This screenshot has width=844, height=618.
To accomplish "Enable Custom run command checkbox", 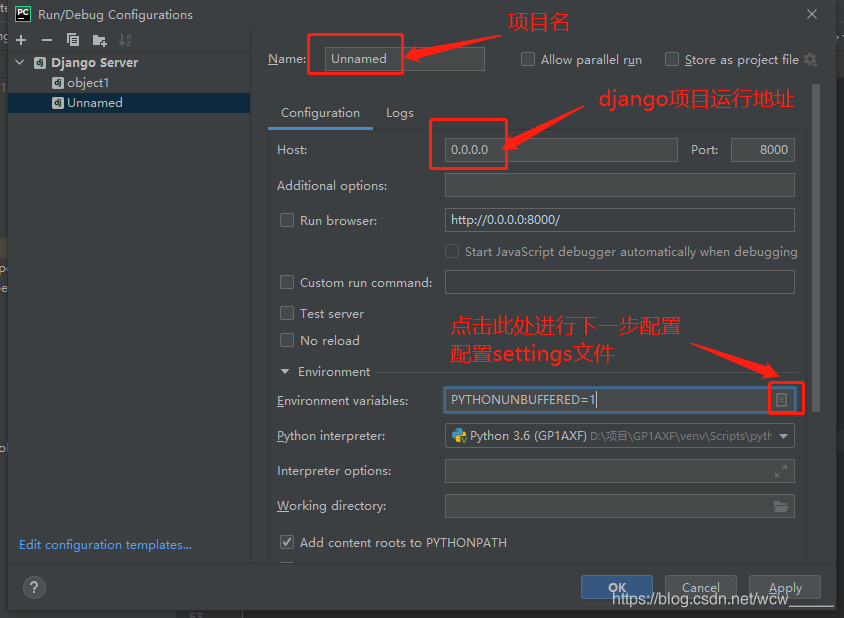I will click(x=287, y=282).
